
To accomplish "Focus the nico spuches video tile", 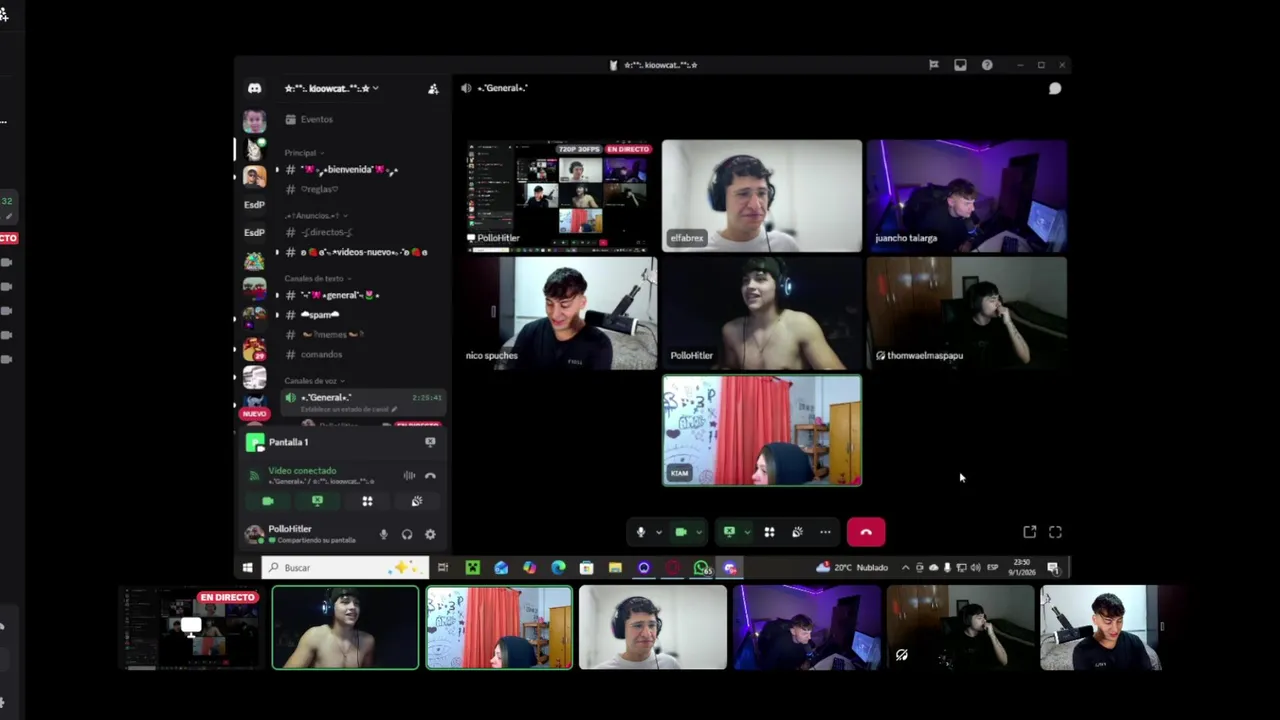I will click(x=558, y=313).
